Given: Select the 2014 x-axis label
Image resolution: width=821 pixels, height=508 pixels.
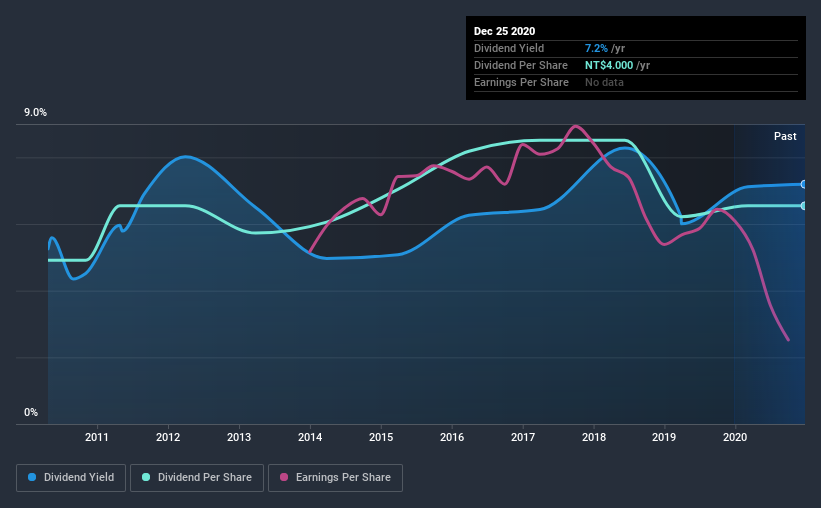Looking at the screenshot, I should coord(310,437).
